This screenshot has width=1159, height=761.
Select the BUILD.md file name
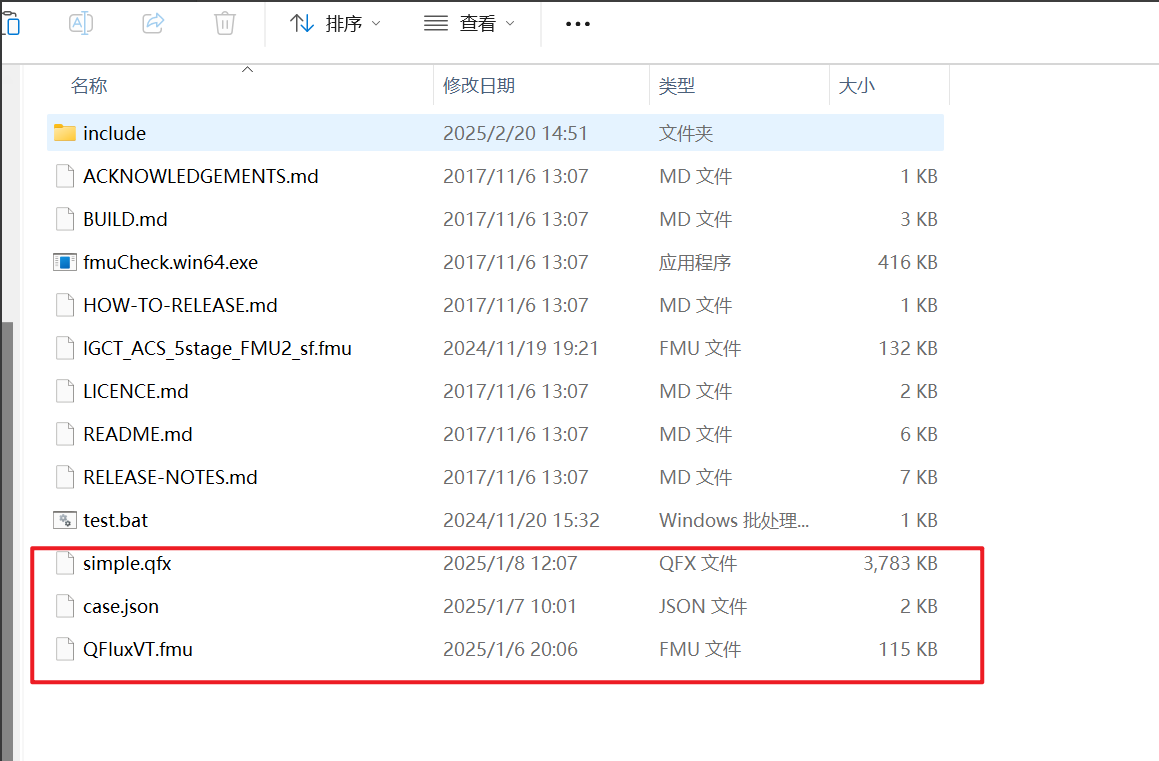point(125,219)
